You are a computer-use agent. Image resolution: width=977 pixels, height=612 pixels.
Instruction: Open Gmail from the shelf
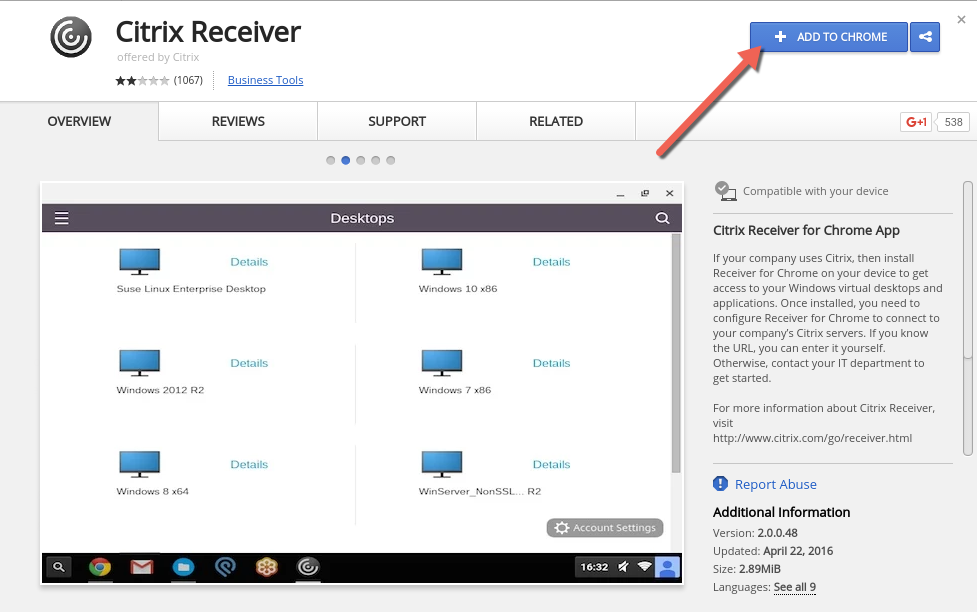click(142, 567)
